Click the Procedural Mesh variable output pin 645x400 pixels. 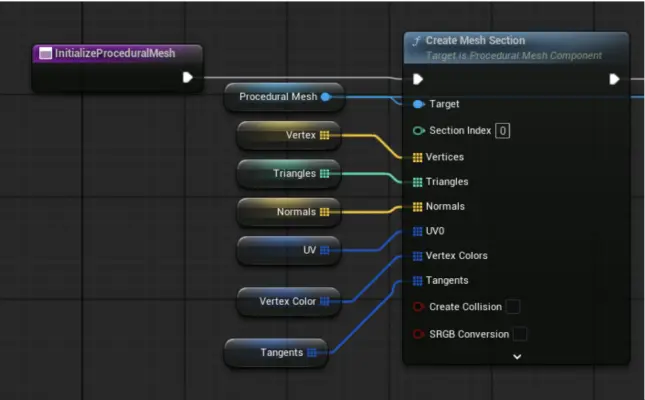click(x=326, y=97)
